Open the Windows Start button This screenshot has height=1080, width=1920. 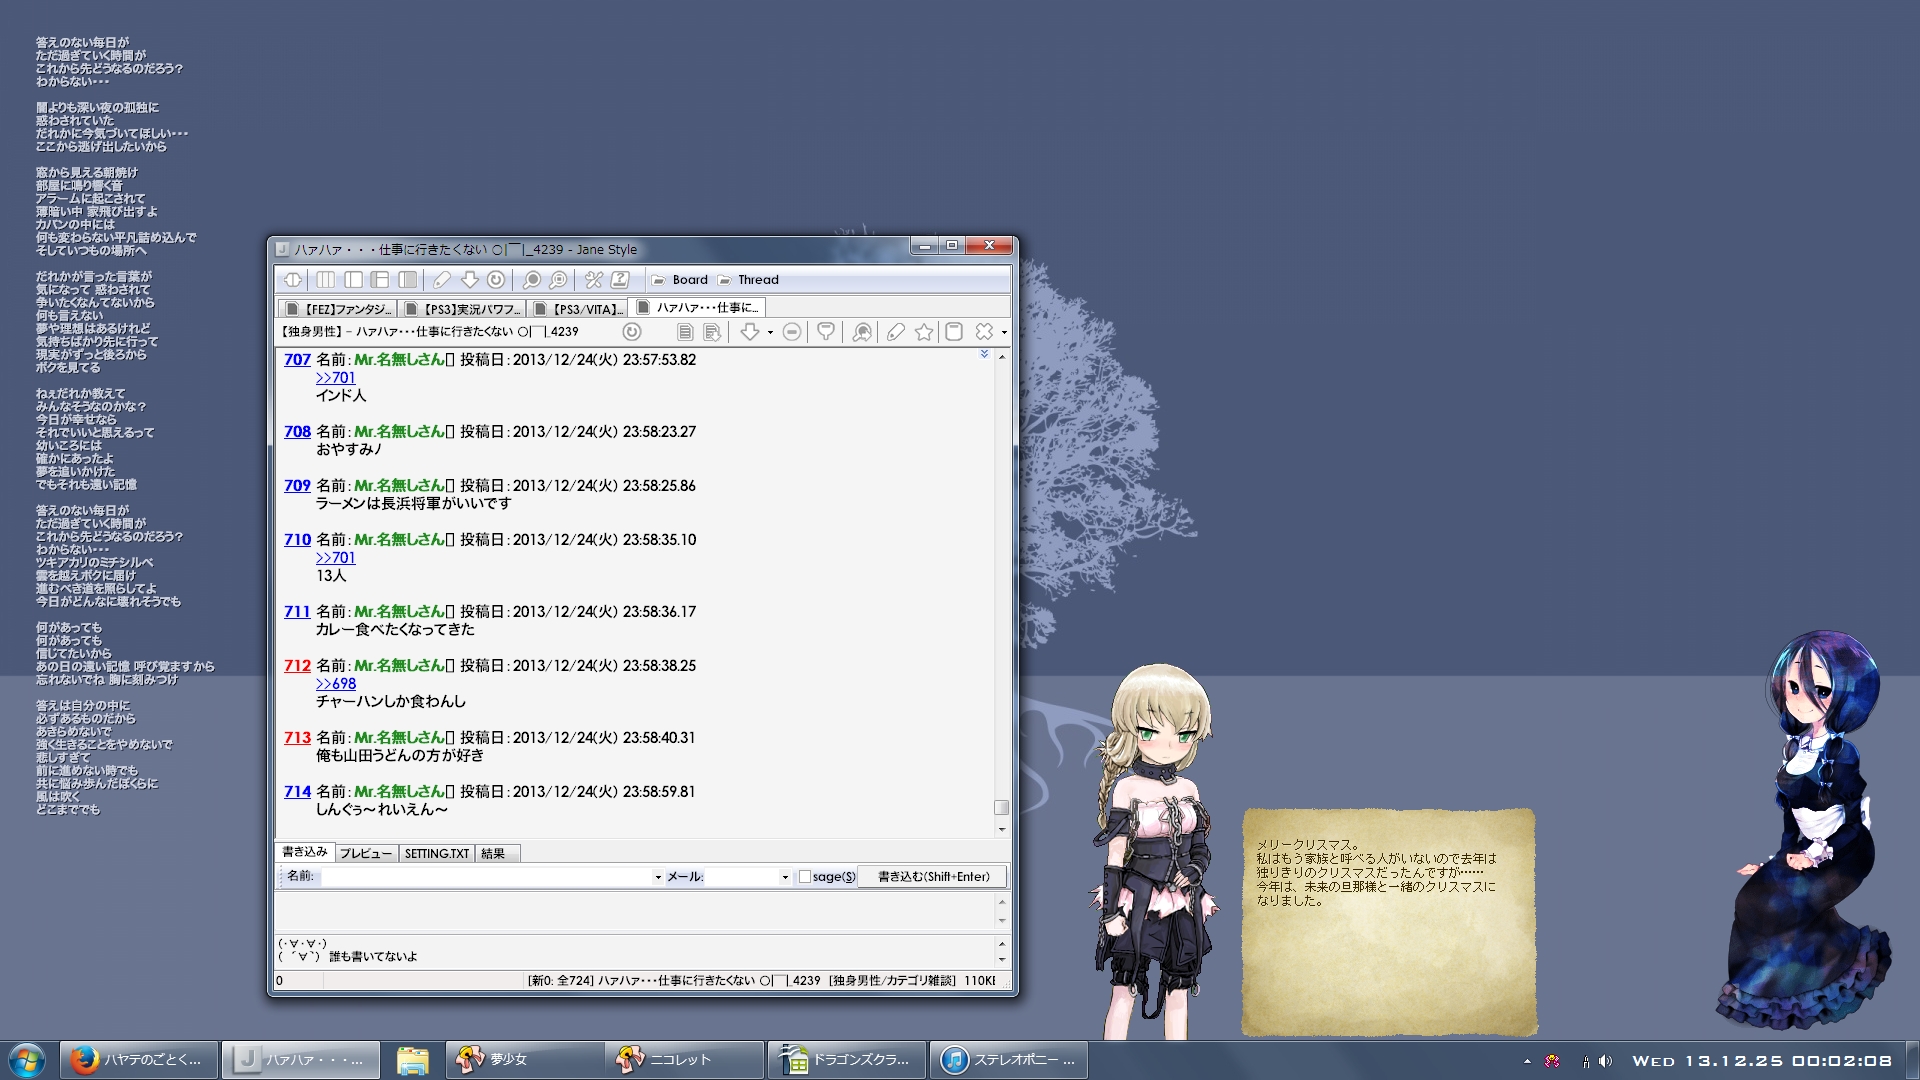coord(27,1060)
